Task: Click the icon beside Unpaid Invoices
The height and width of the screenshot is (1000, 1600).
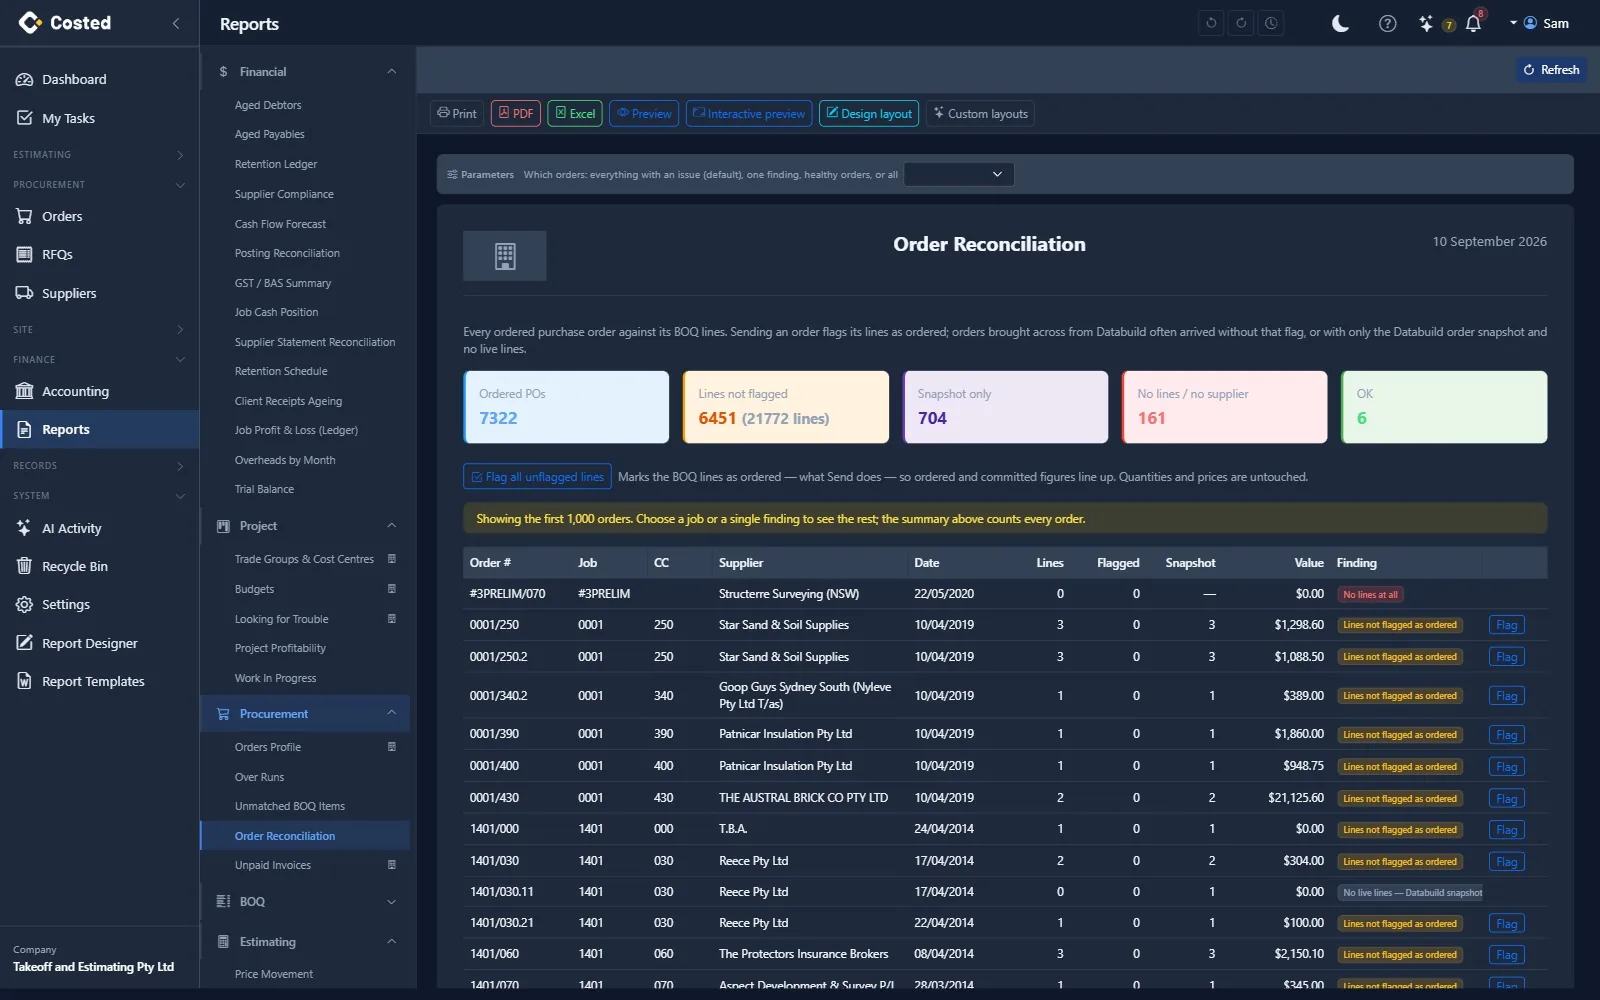Action: click(x=391, y=865)
